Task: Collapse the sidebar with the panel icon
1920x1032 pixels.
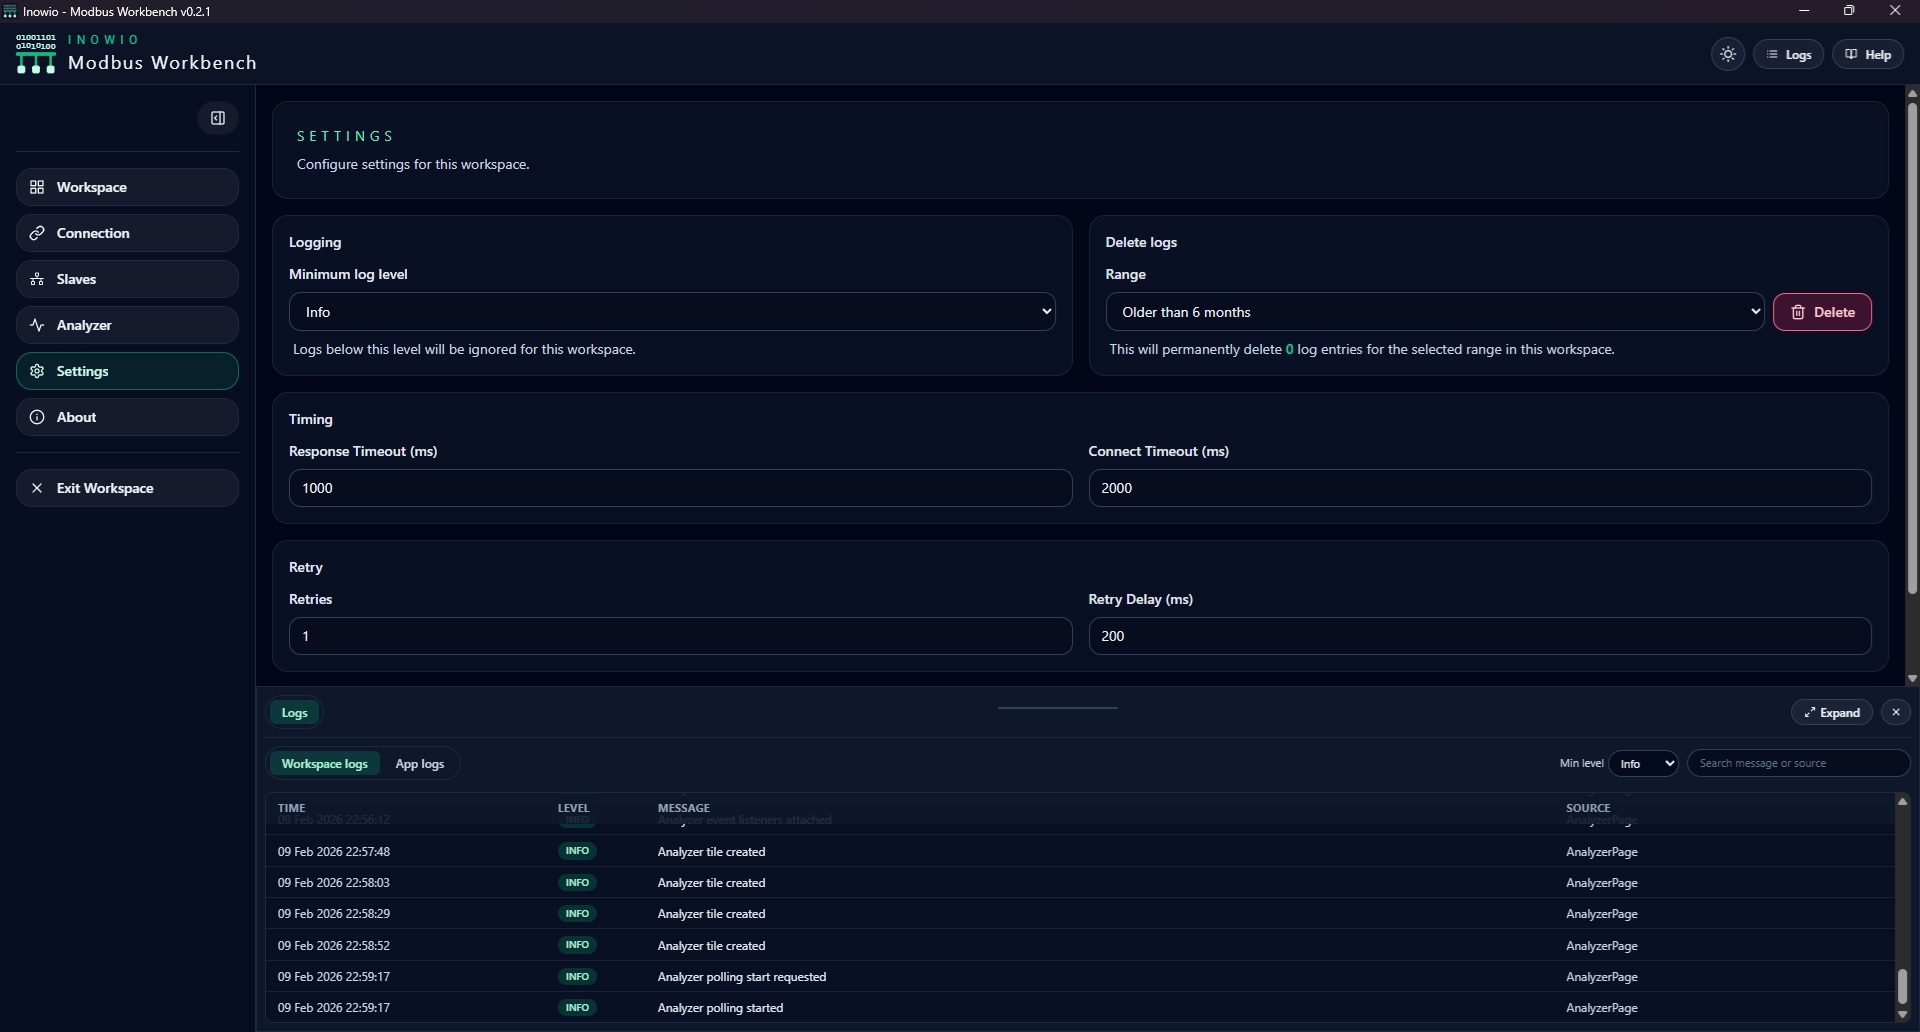Action: (218, 118)
